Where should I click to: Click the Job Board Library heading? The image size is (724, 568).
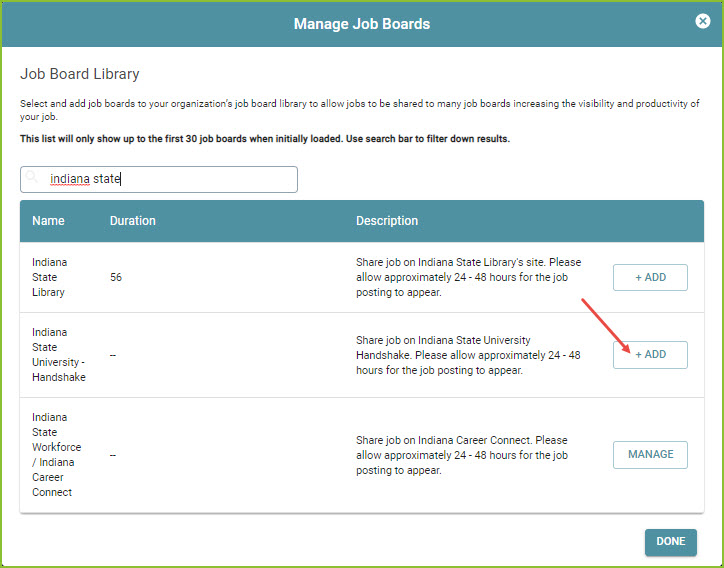[x=79, y=74]
